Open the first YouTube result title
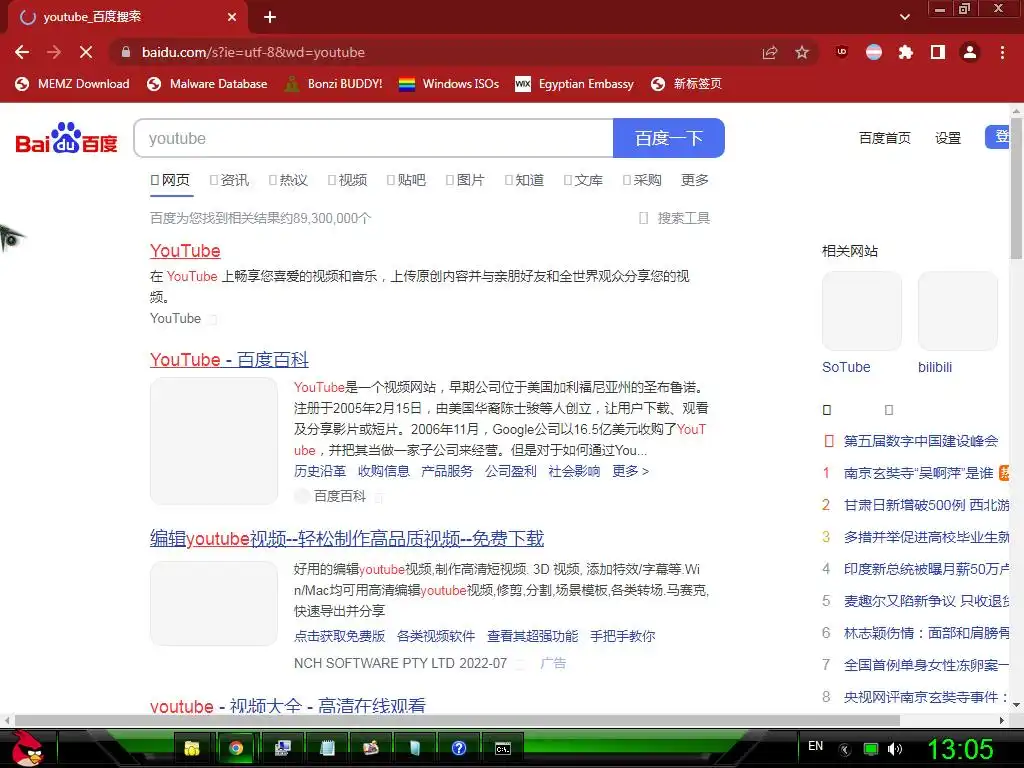The width and height of the screenshot is (1024, 768). tap(185, 251)
